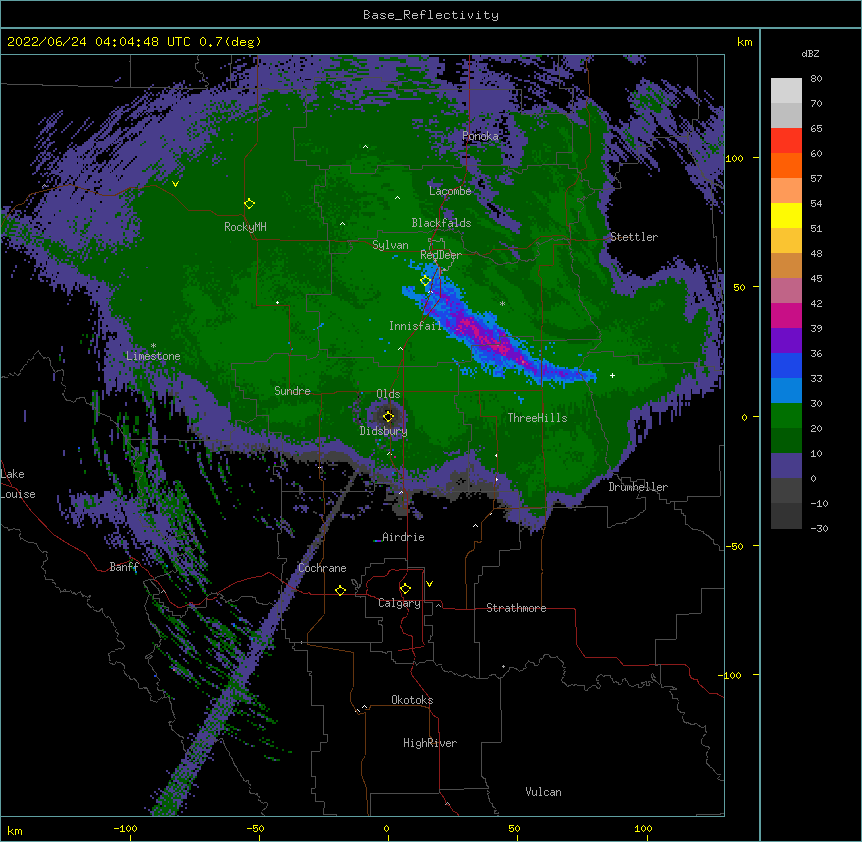Screen dimensions: 862x842
Task: Click the Calgary map label
Action: click(x=399, y=603)
